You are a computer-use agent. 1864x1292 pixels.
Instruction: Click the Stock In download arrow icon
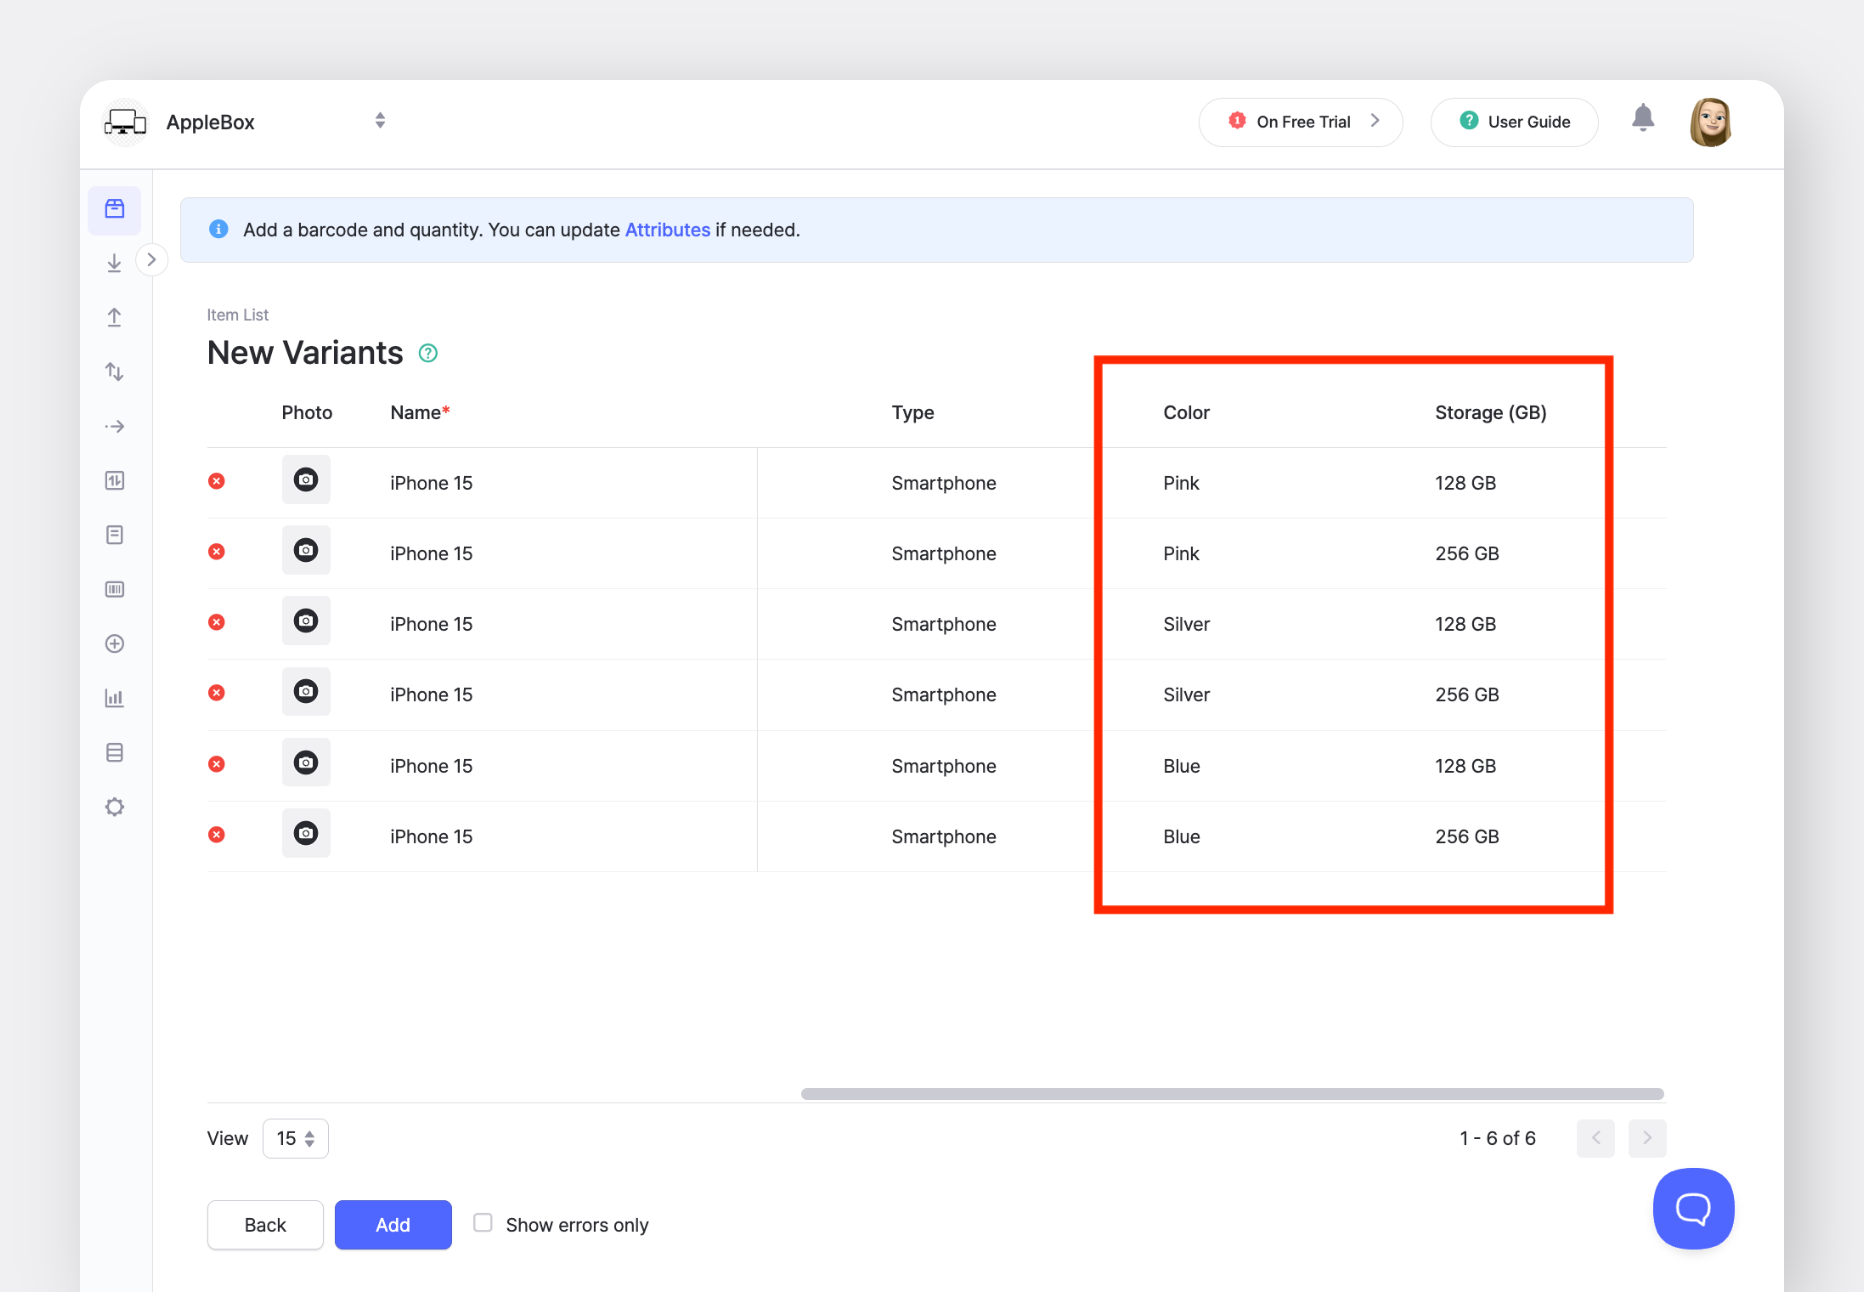(x=115, y=263)
